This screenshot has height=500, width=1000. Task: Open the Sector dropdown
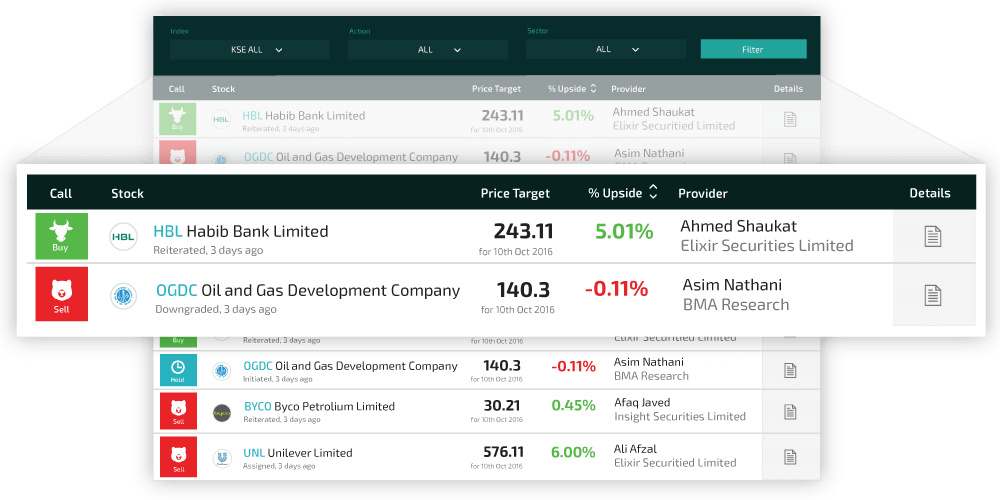606,49
